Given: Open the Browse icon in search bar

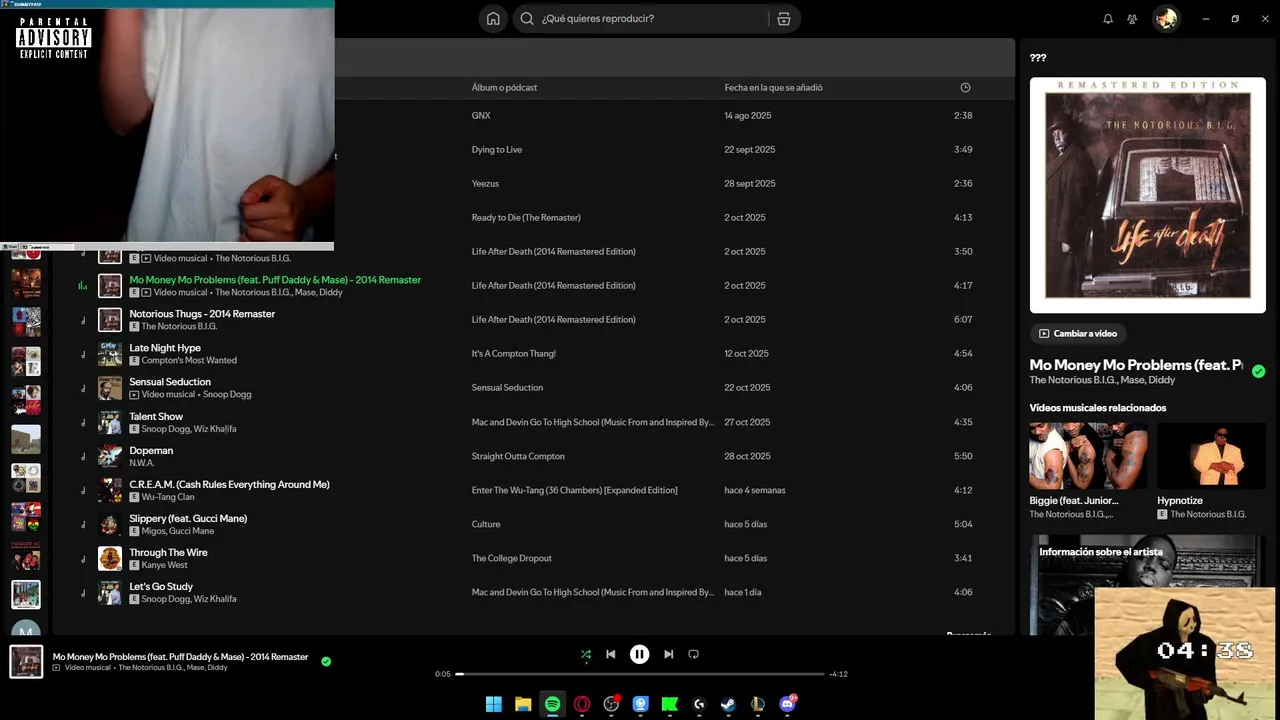Looking at the screenshot, I should 783,18.
